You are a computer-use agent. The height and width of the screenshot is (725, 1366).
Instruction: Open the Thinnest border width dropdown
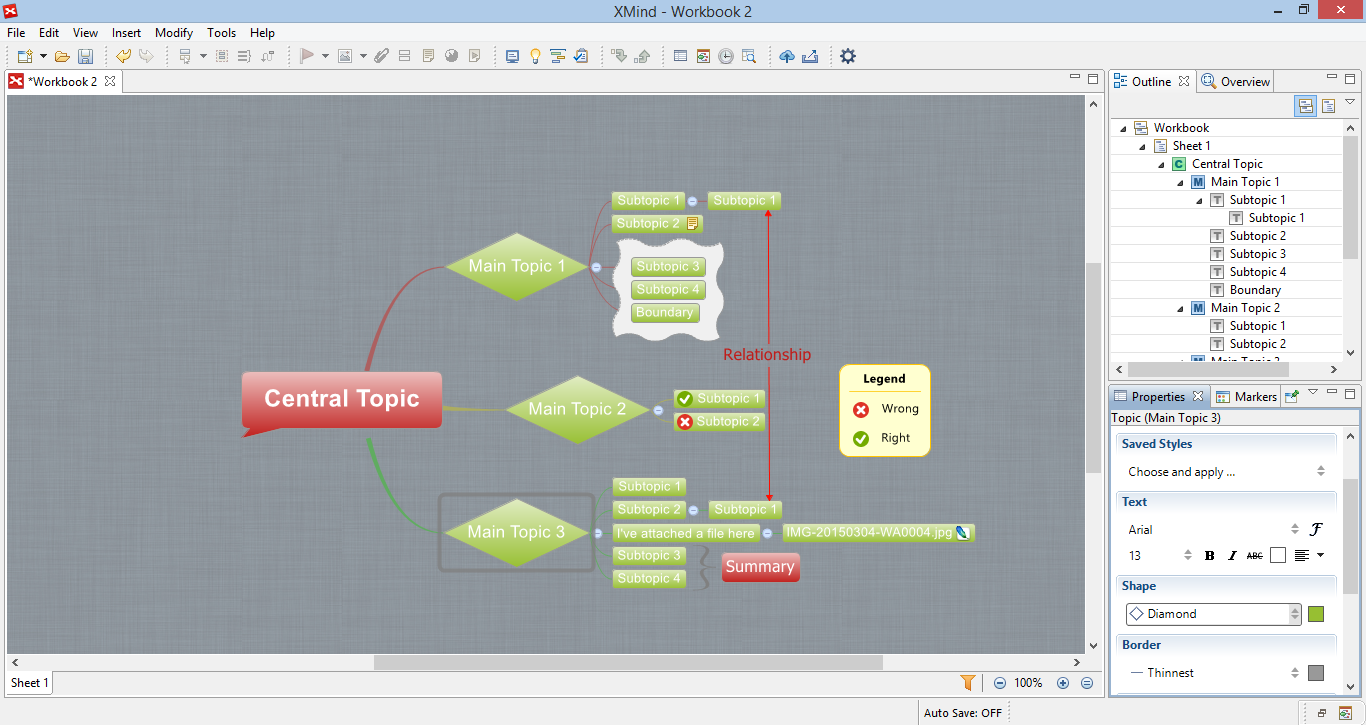pyautogui.click(x=1213, y=673)
